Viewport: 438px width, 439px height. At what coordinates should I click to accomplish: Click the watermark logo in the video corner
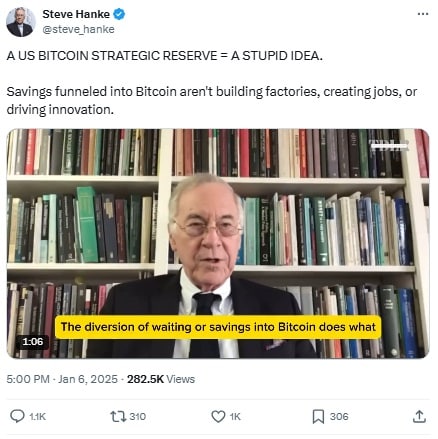click(389, 146)
